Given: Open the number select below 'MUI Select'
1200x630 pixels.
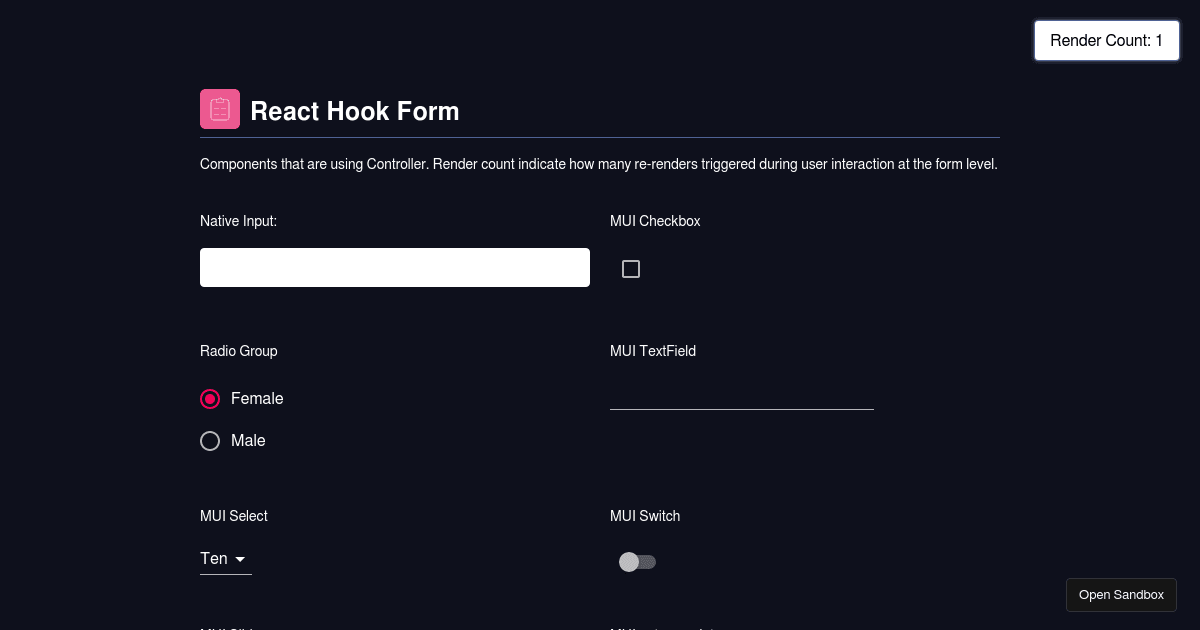Looking at the screenshot, I should click(220, 558).
